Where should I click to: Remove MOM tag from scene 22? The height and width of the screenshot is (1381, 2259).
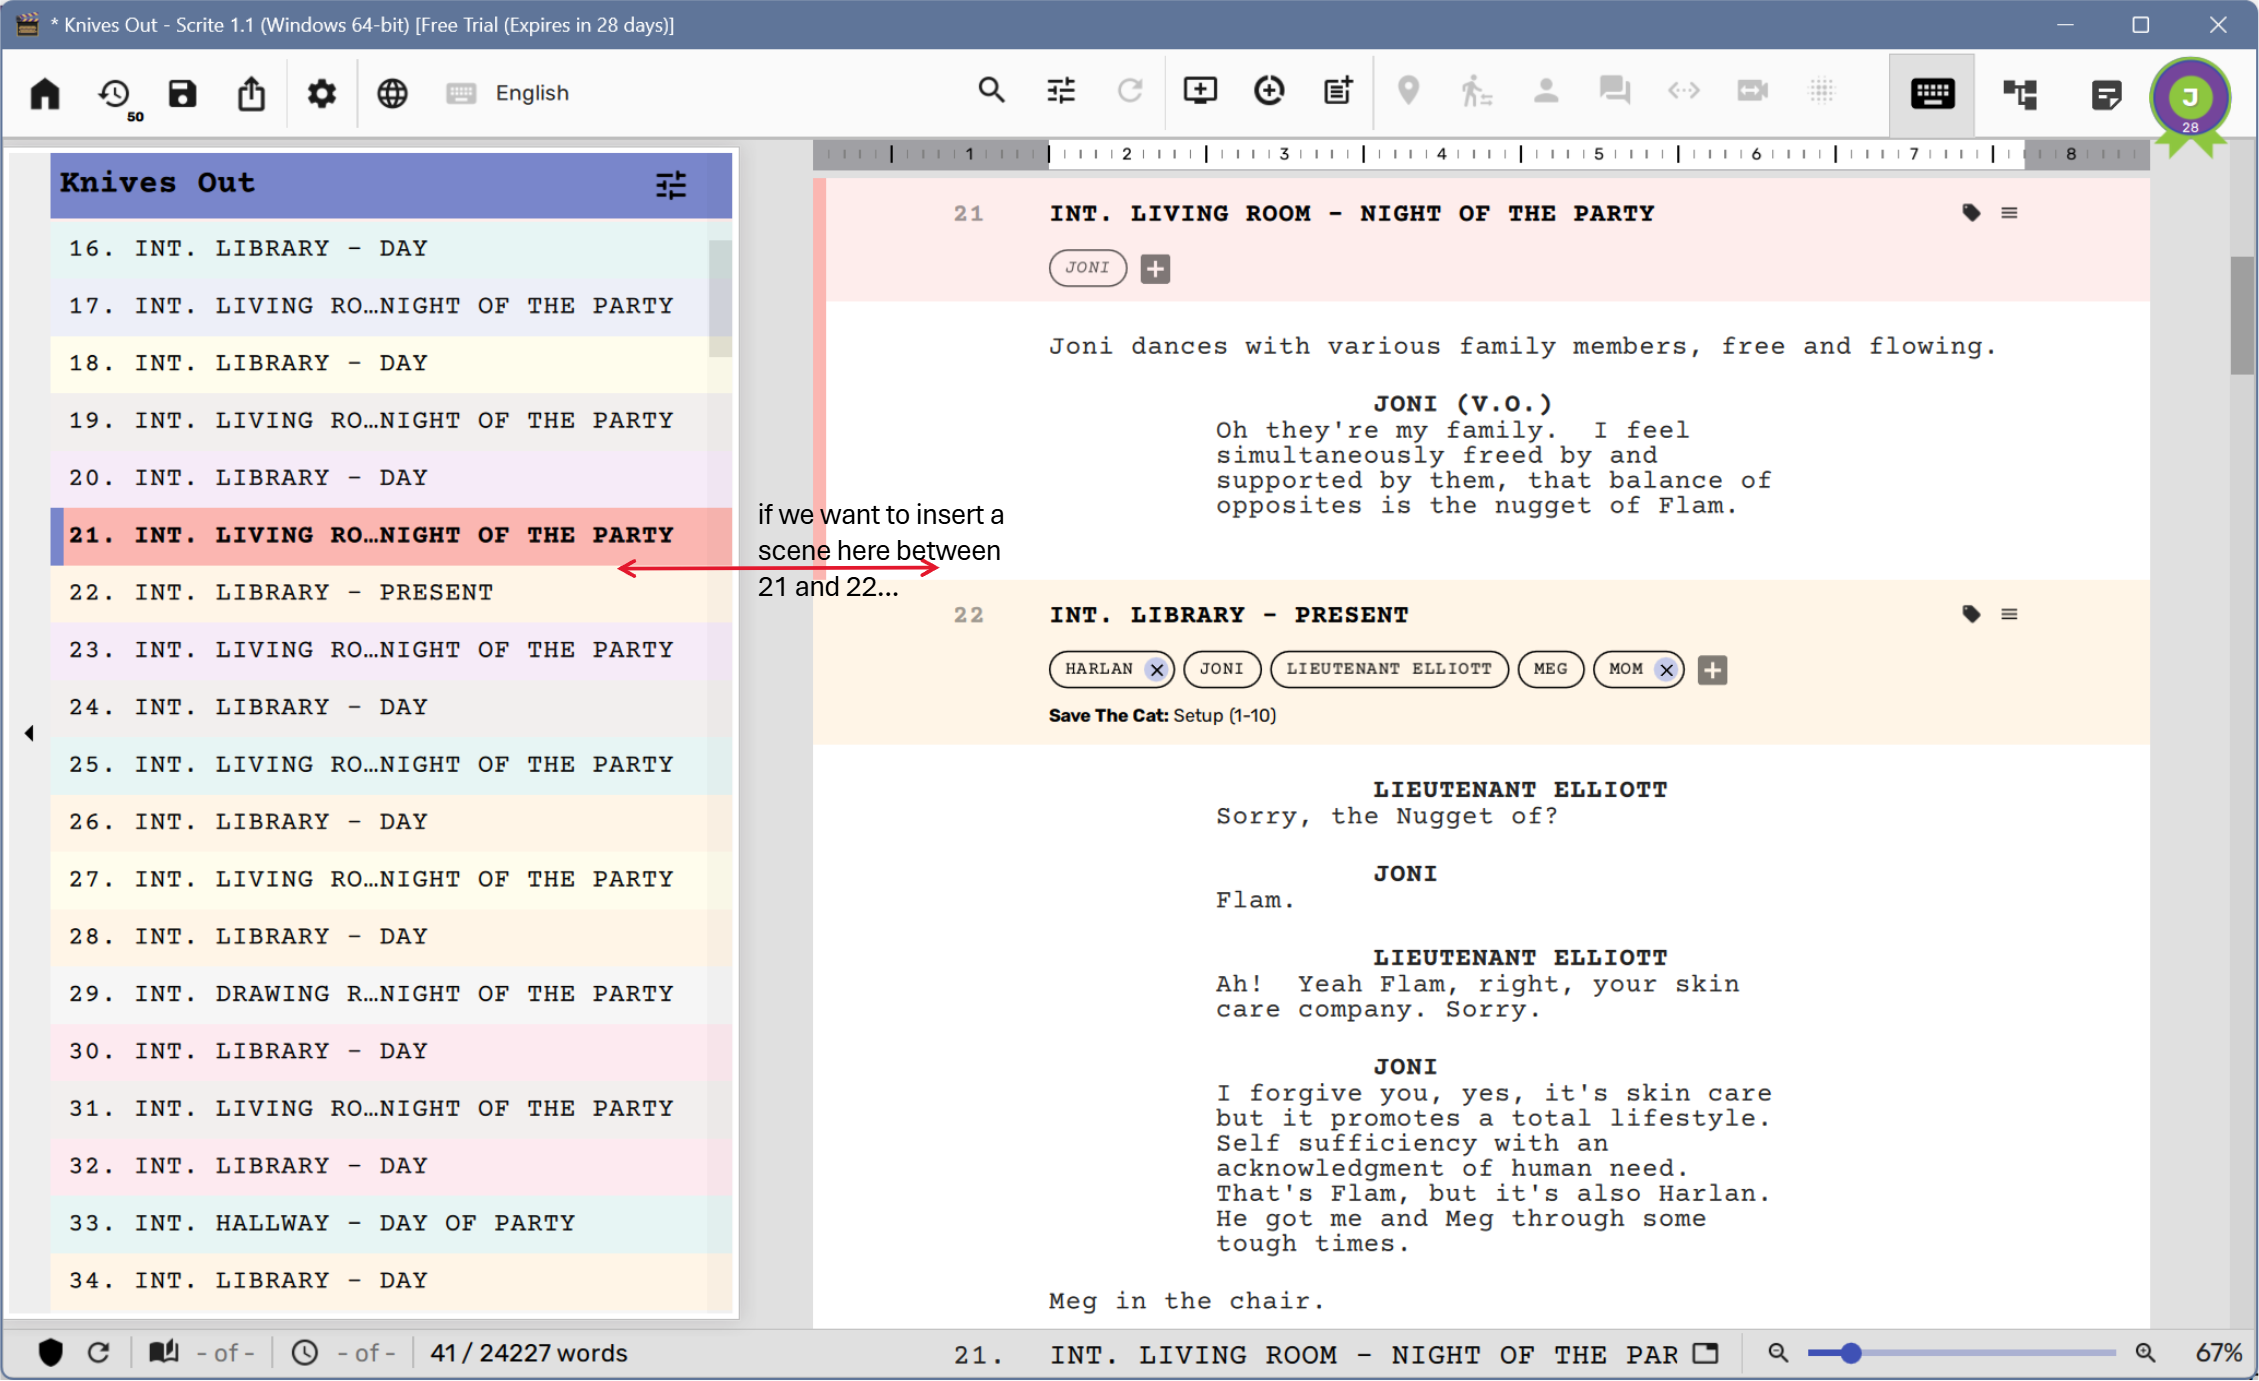[x=1666, y=670]
